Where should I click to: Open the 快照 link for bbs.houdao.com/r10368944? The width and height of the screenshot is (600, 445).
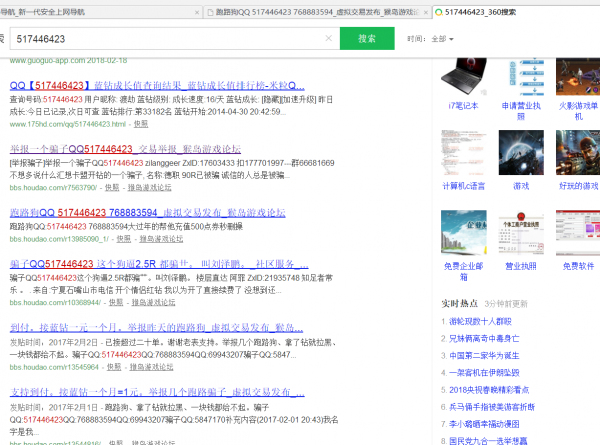(116, 302)
